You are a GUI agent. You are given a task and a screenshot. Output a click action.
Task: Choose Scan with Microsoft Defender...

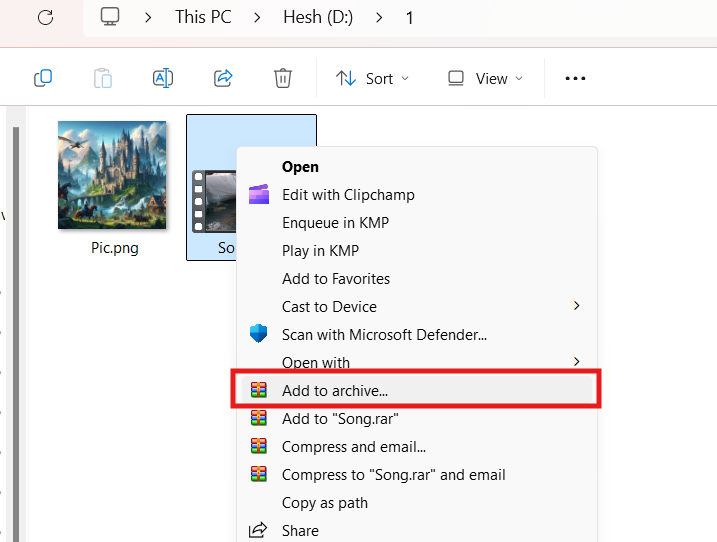coord(417,334)
